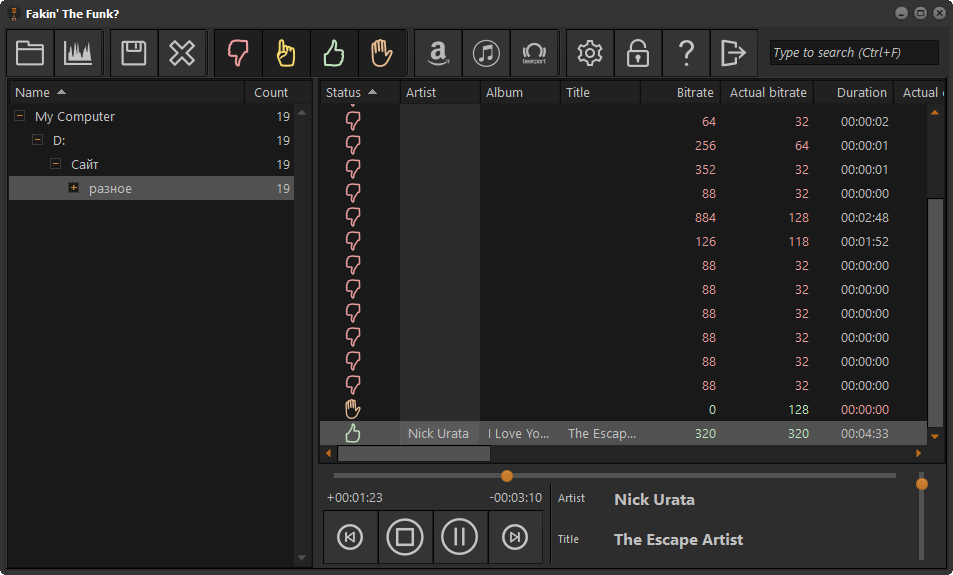
Task: Click horizontal scrollbar thumb of file list
Action: click(x=414, y=453)
